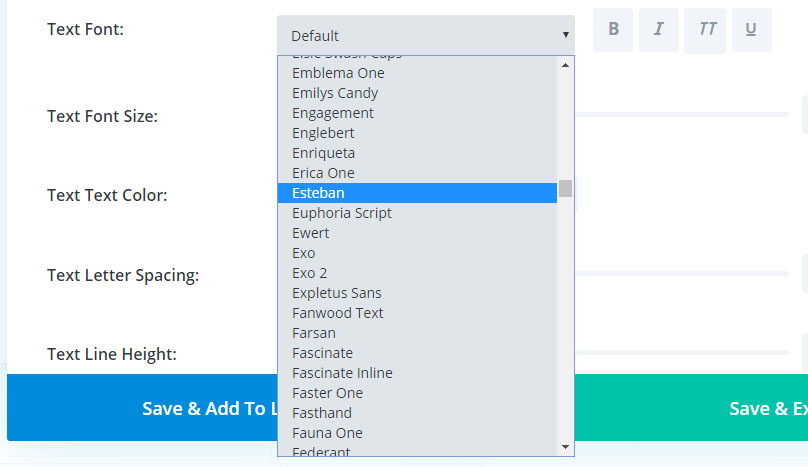Pick the Englebert font
808x467 pixels.
coord(323,133)
